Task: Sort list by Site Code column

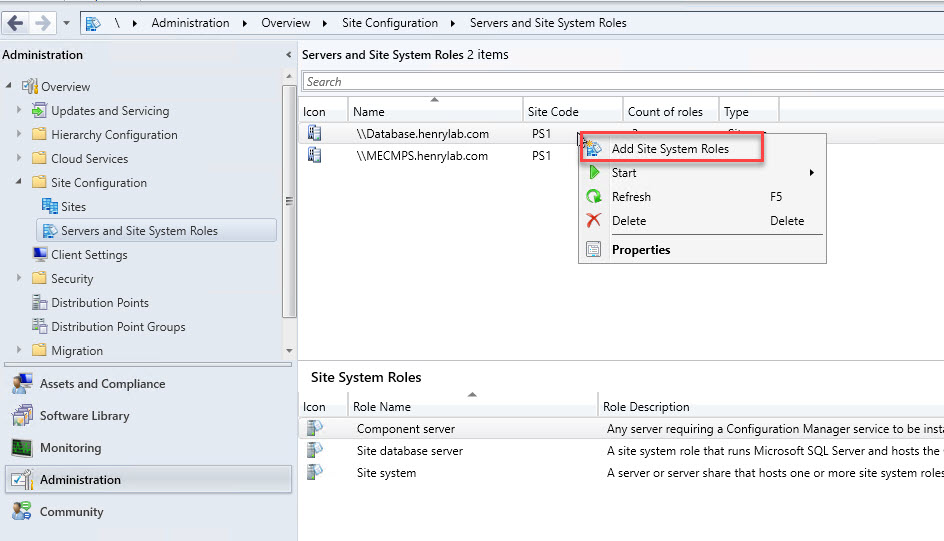Action: pyautogui.click(x=555, y=112)
